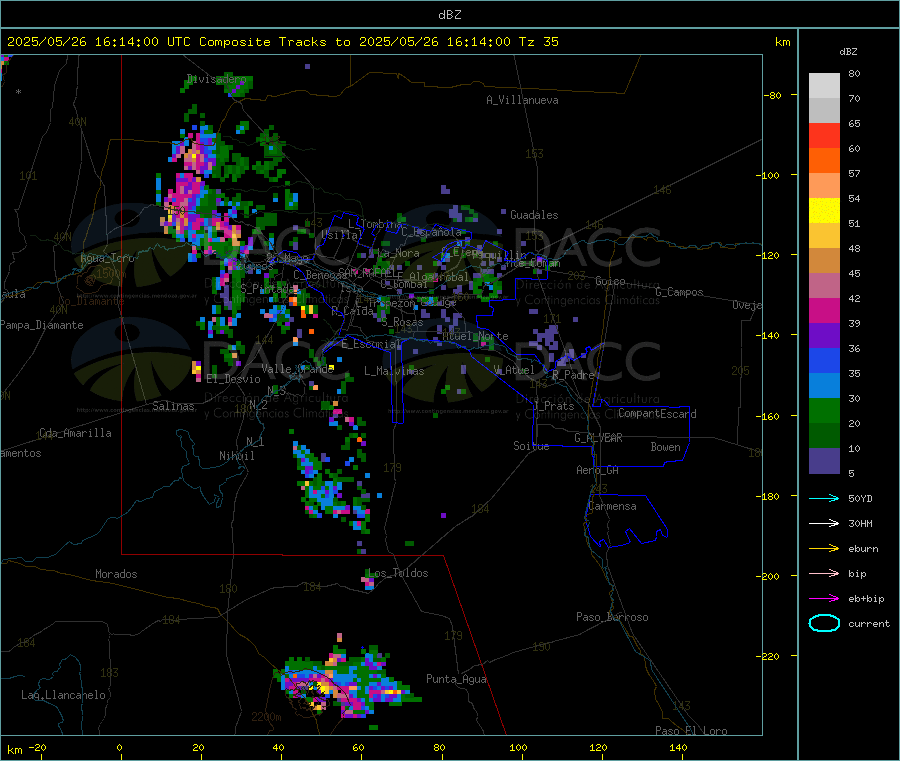
Task: Click the Bowen location label
Action: point(665,447)
